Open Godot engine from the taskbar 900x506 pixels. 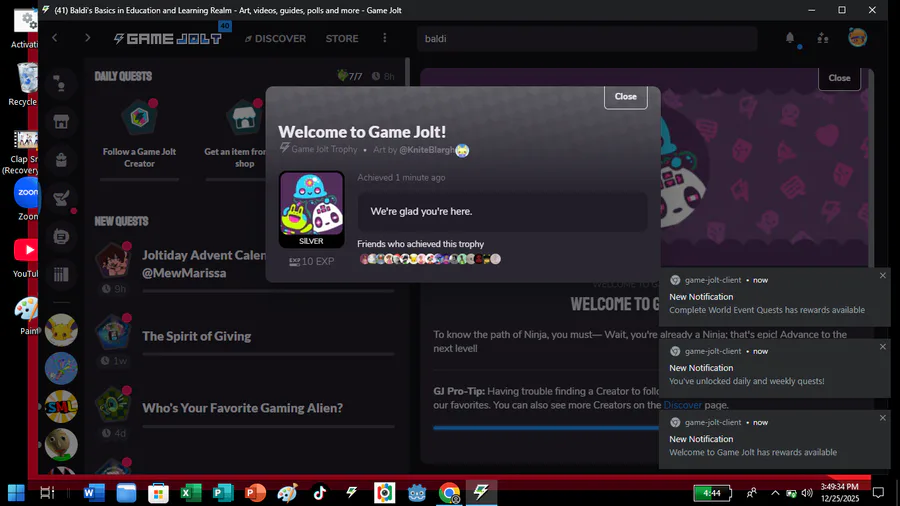pos(417,492)
